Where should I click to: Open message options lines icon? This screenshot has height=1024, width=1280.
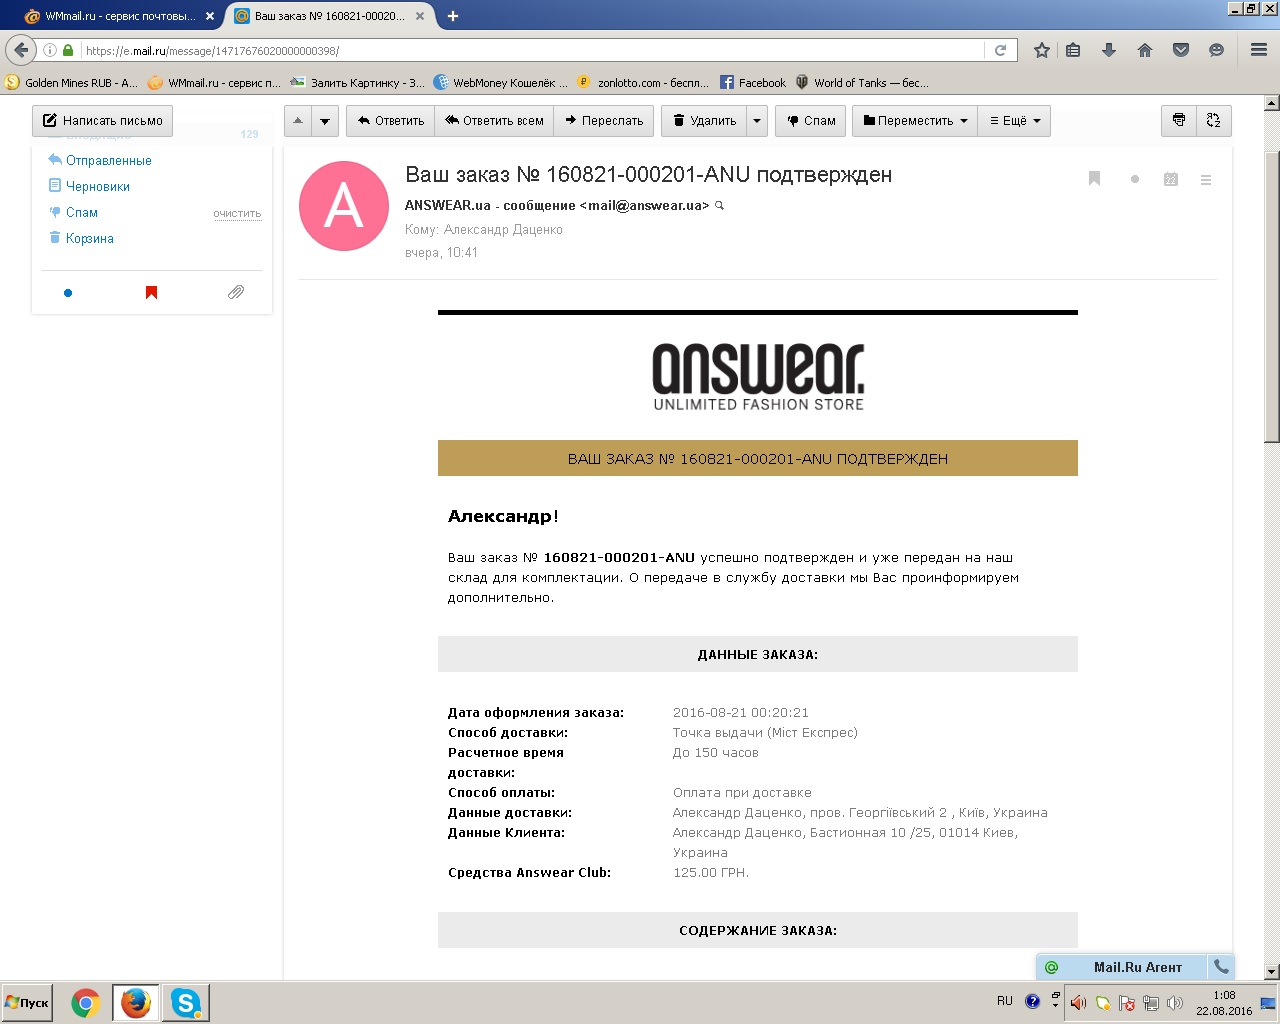click(x=1206, y=180)
